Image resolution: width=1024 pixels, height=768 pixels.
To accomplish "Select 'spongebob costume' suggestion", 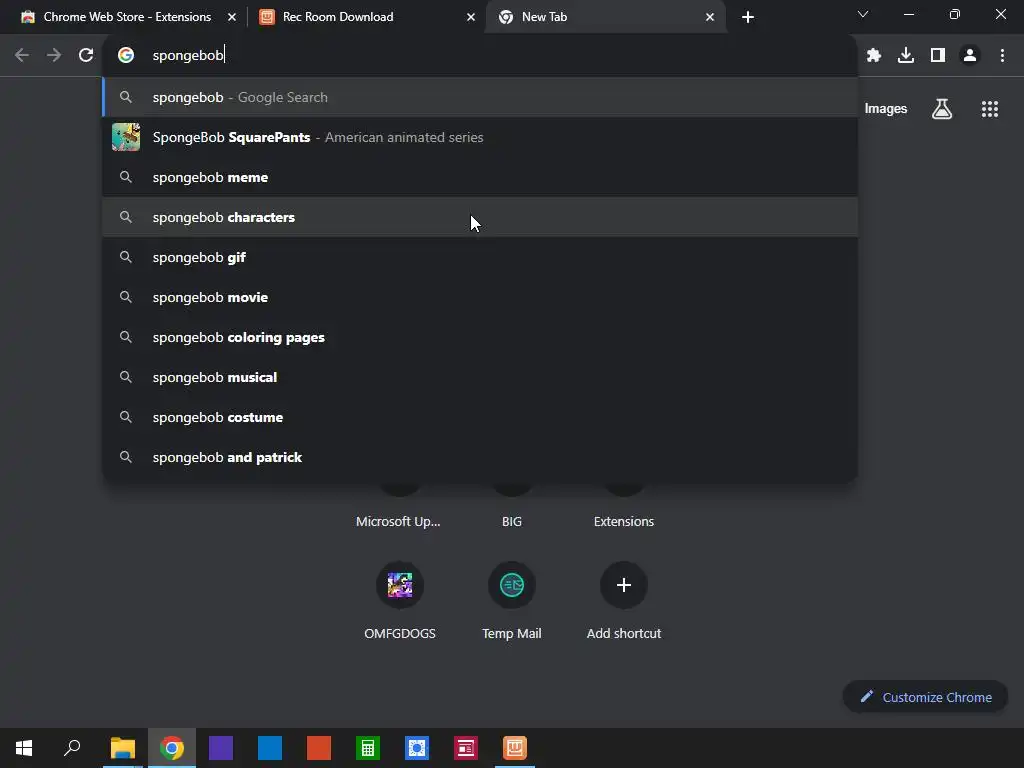I will (480, 417).
